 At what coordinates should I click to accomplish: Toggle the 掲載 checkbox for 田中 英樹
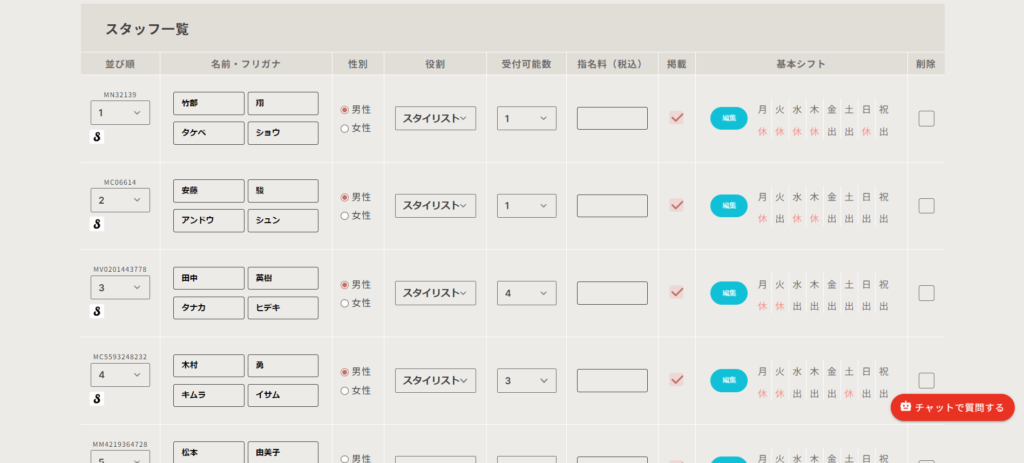[x=677, y=292]
